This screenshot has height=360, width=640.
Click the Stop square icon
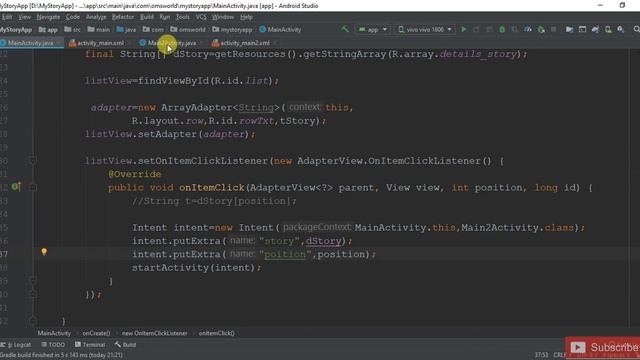point(553,29)
